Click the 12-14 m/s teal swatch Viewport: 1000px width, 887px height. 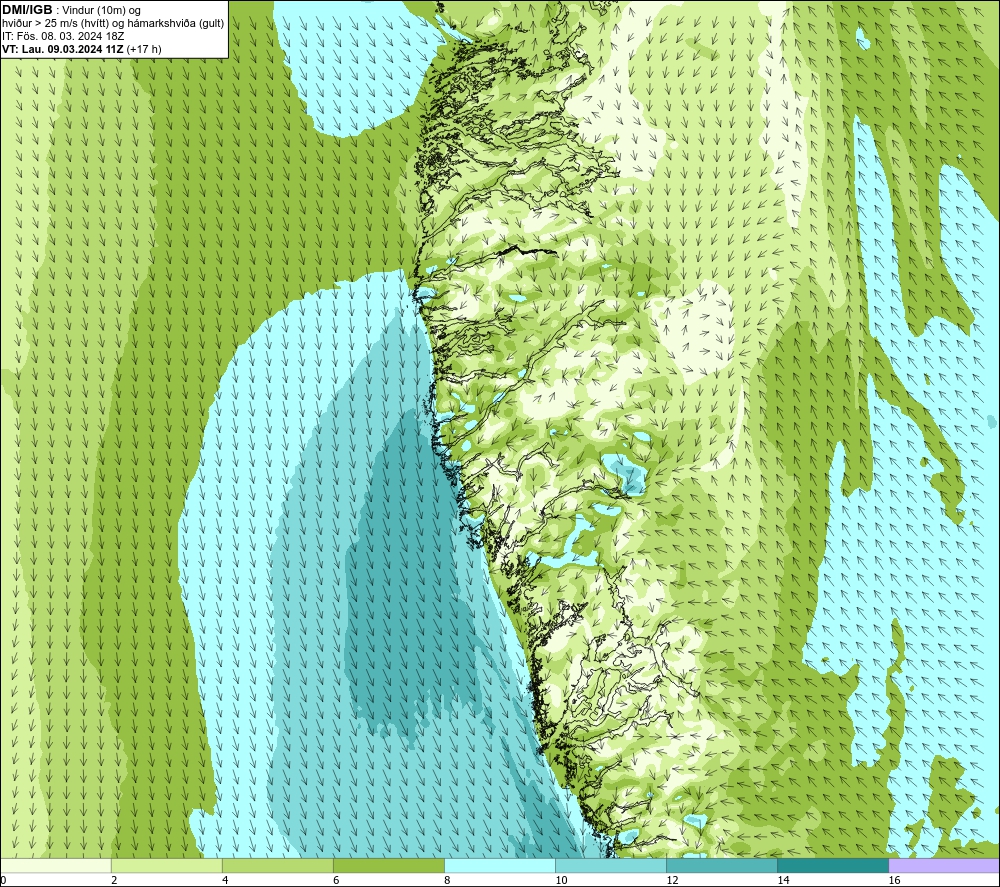pos(722,865)
